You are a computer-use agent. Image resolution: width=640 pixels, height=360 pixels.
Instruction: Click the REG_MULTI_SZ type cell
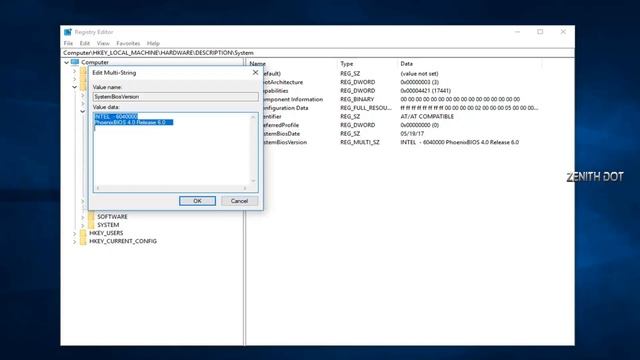tap(360, 142)
